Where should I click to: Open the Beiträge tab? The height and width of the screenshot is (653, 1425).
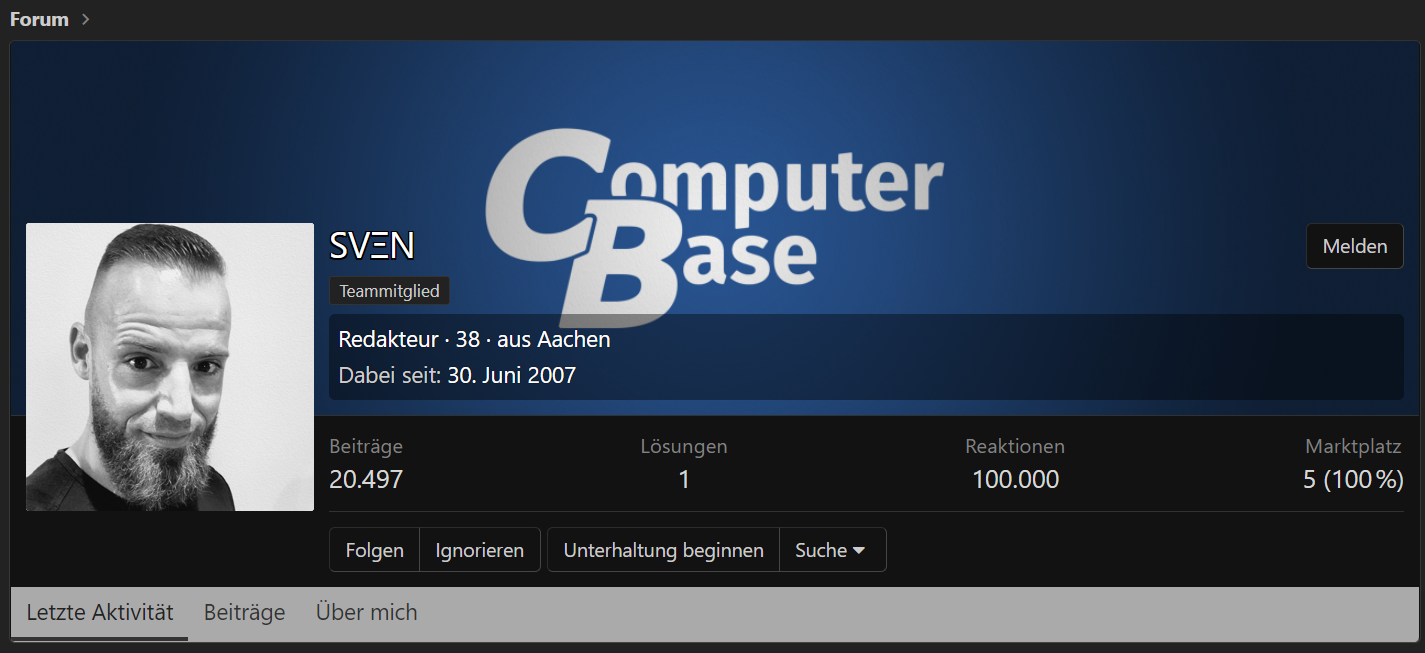pos(244,612)
